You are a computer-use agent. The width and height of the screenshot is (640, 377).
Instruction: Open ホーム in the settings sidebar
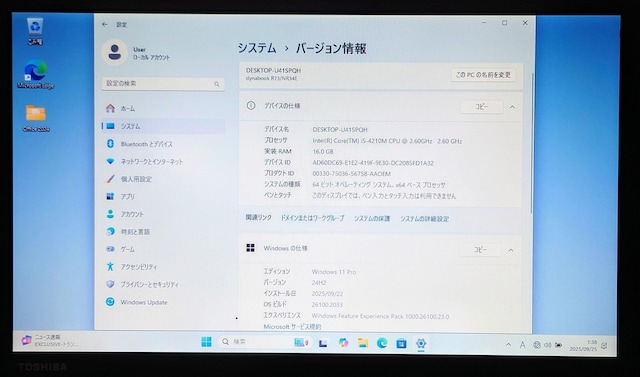pyautogui.click(x=163, y=109)
